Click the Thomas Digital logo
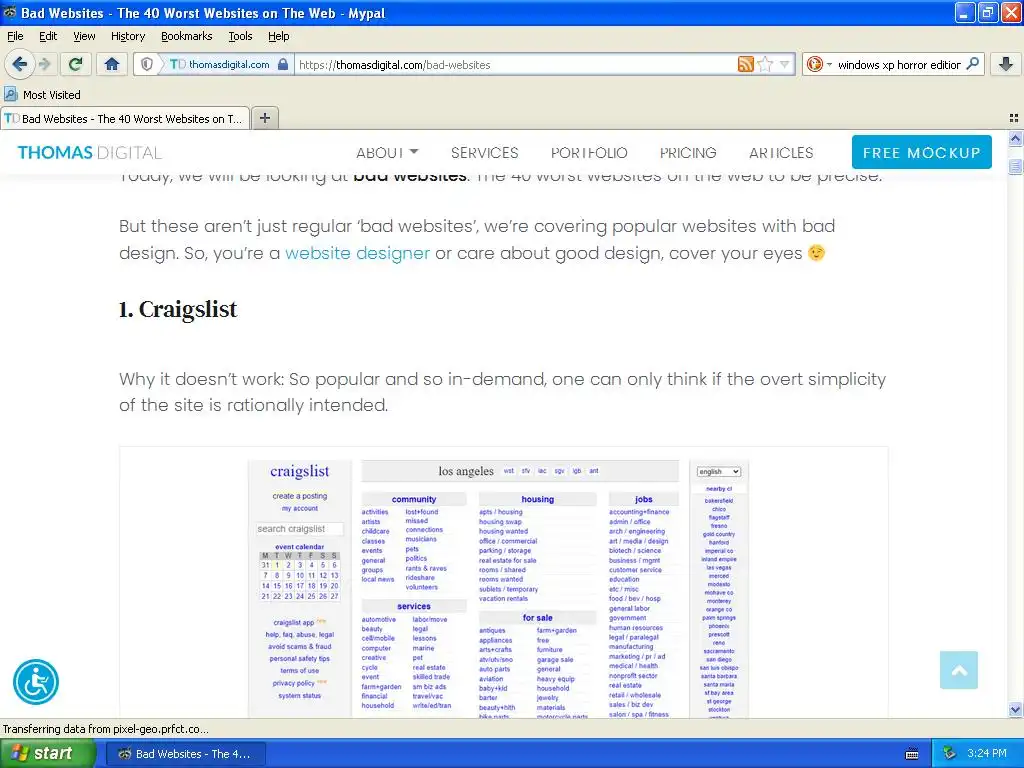 click(x=89, y=153)
